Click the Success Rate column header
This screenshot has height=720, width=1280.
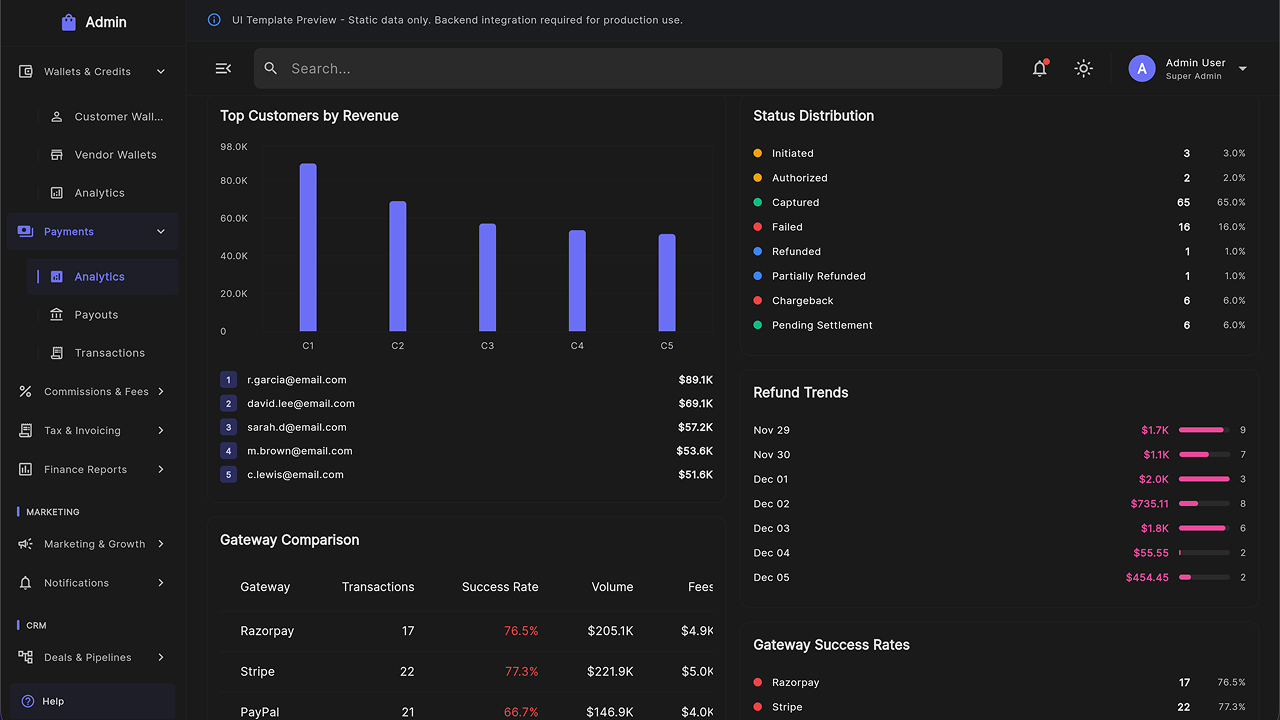tap(500, 587)
